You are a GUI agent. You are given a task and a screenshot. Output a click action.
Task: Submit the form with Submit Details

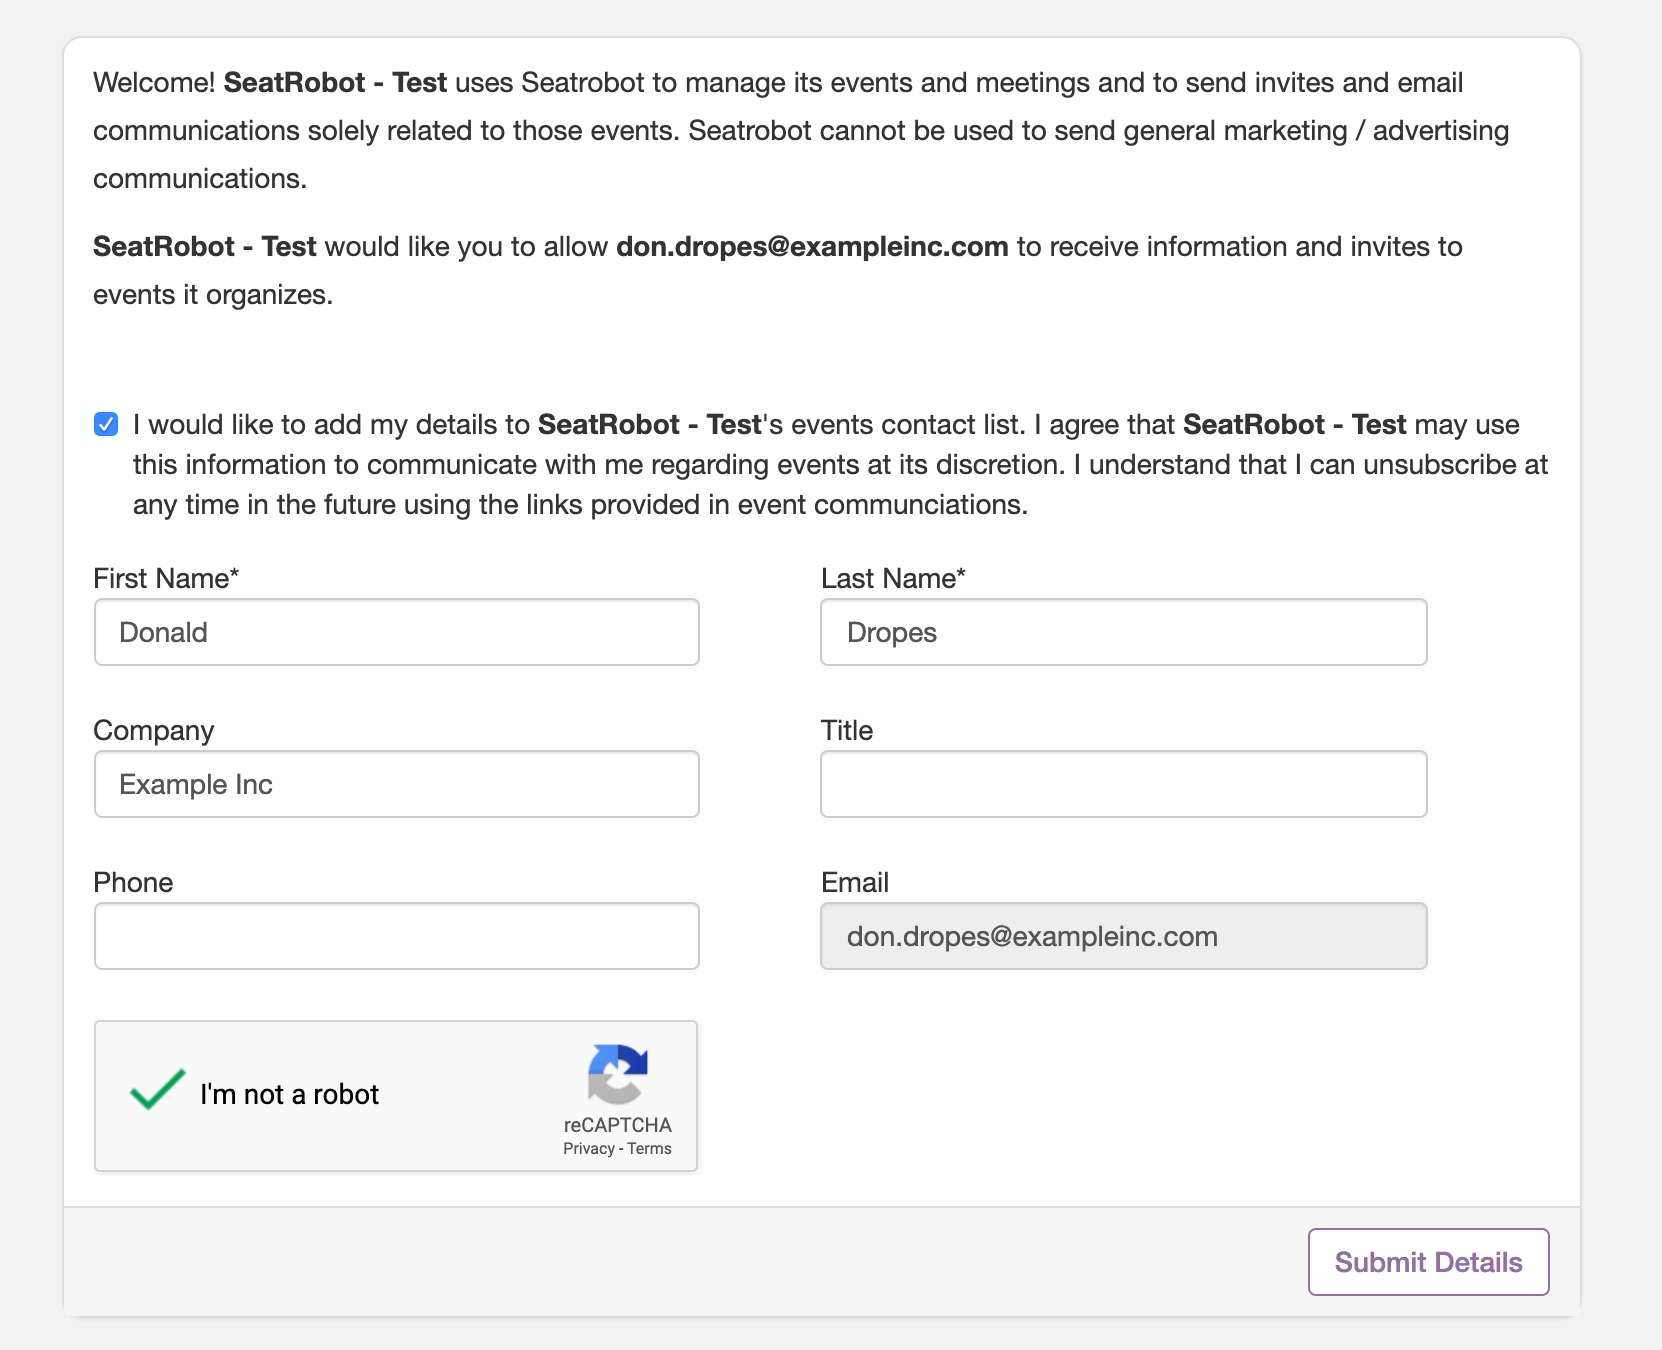point(1429,1262)
